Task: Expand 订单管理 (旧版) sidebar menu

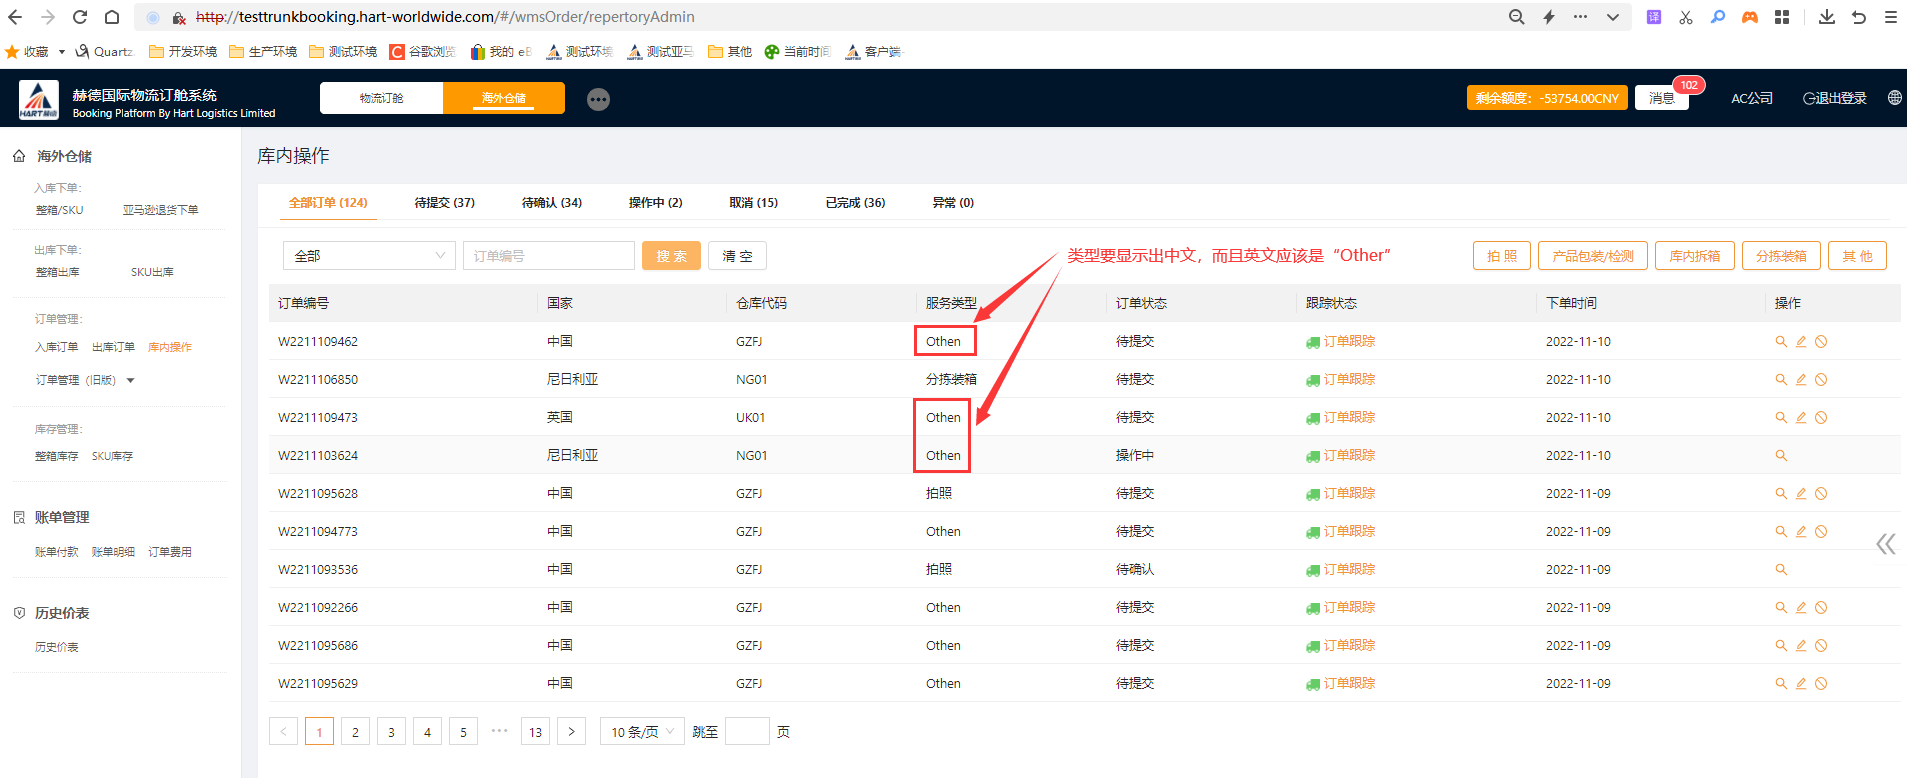Action: (x=85, y=380)
